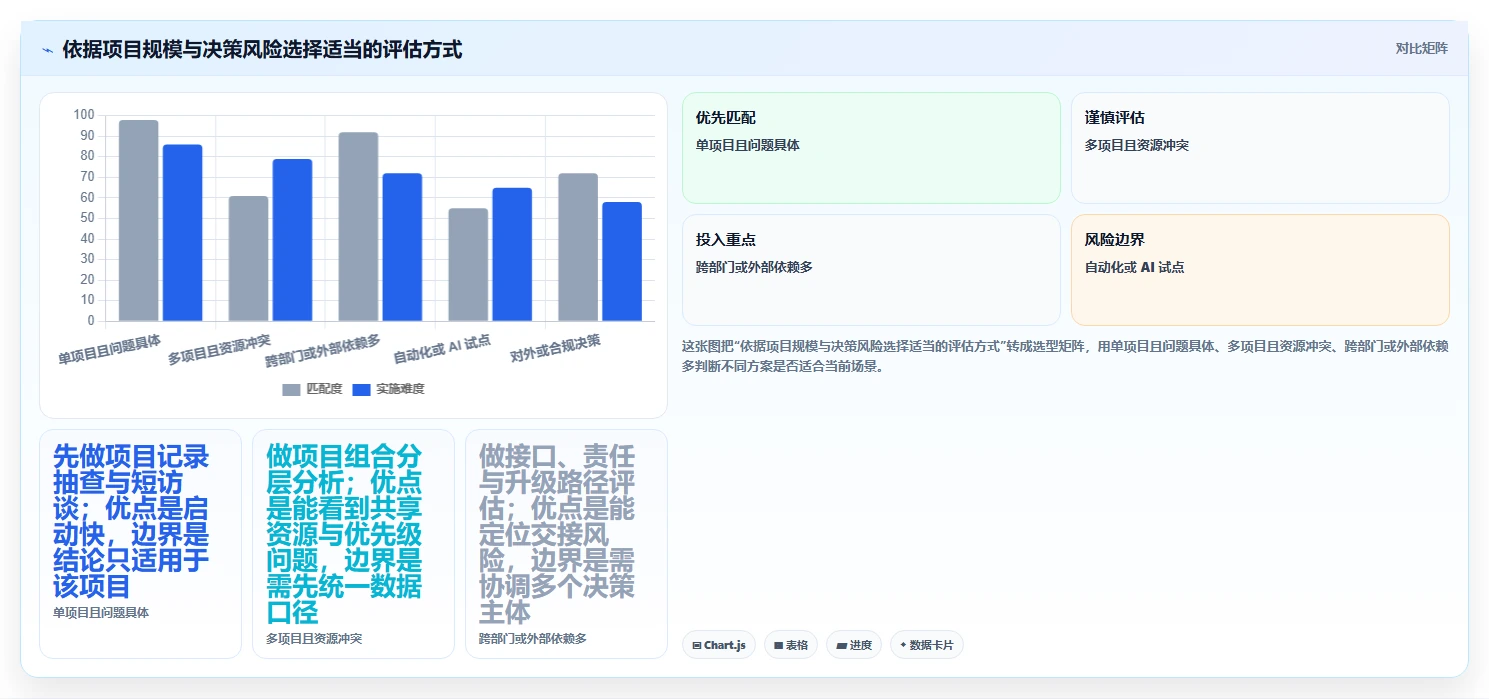Click the title 依据项目规模与决策风险选择适当的评估方式

[x=262, y=49]
